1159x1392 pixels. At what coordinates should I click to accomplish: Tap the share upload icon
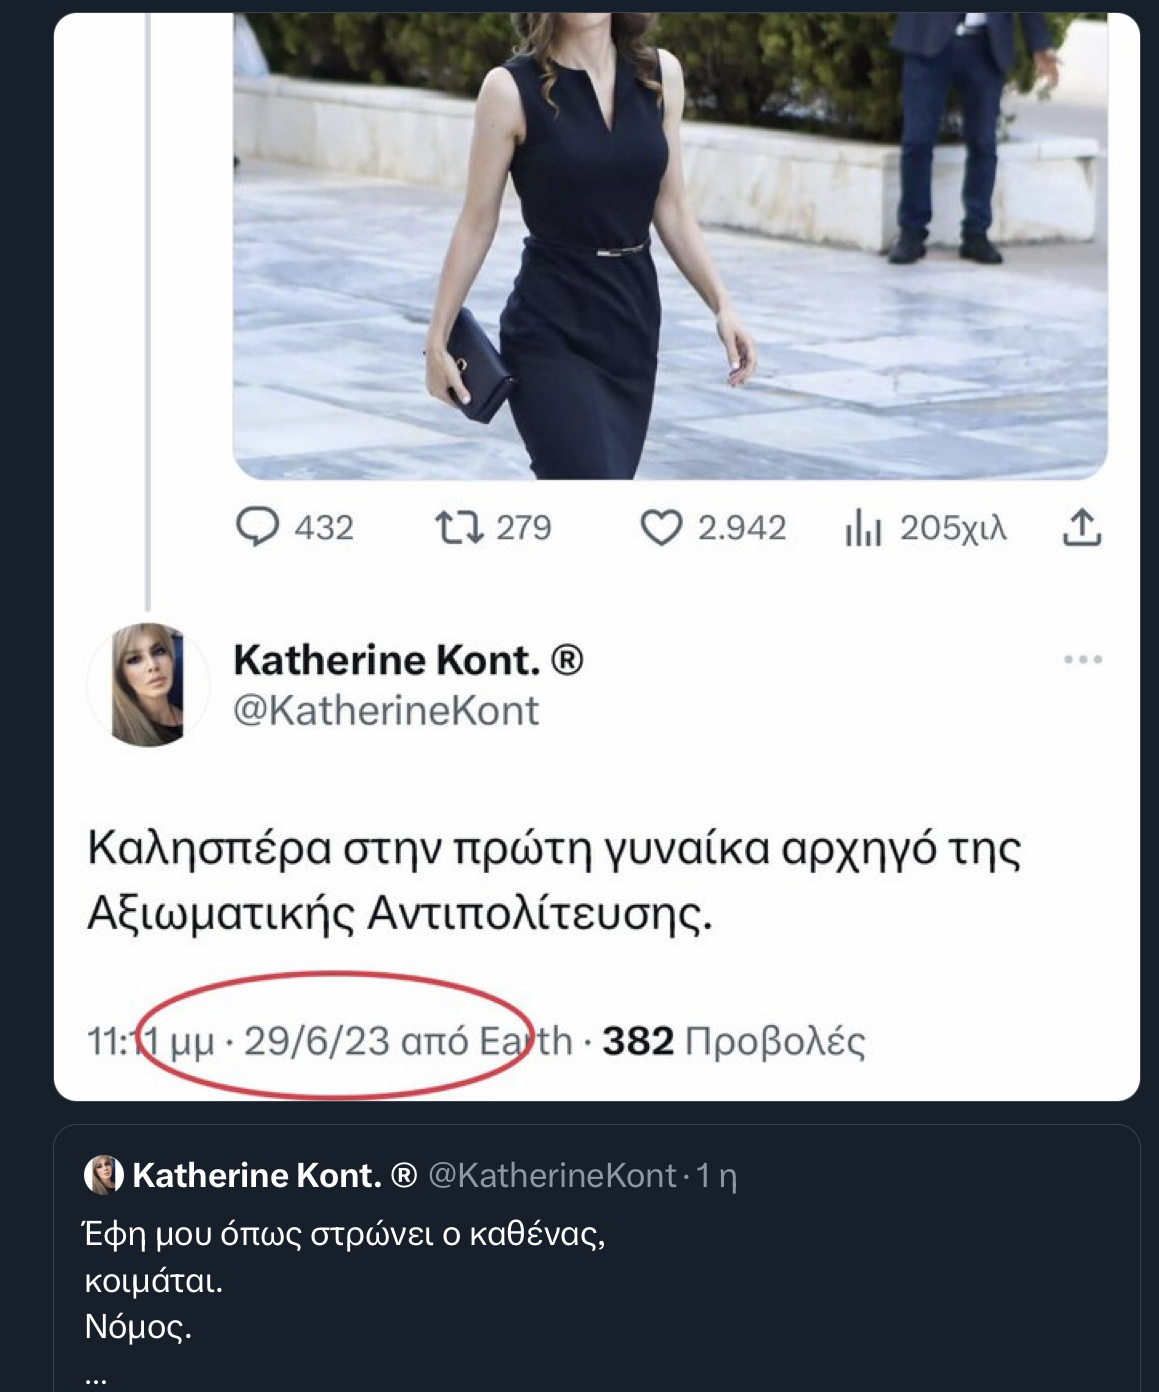(x=1081, y=527)
